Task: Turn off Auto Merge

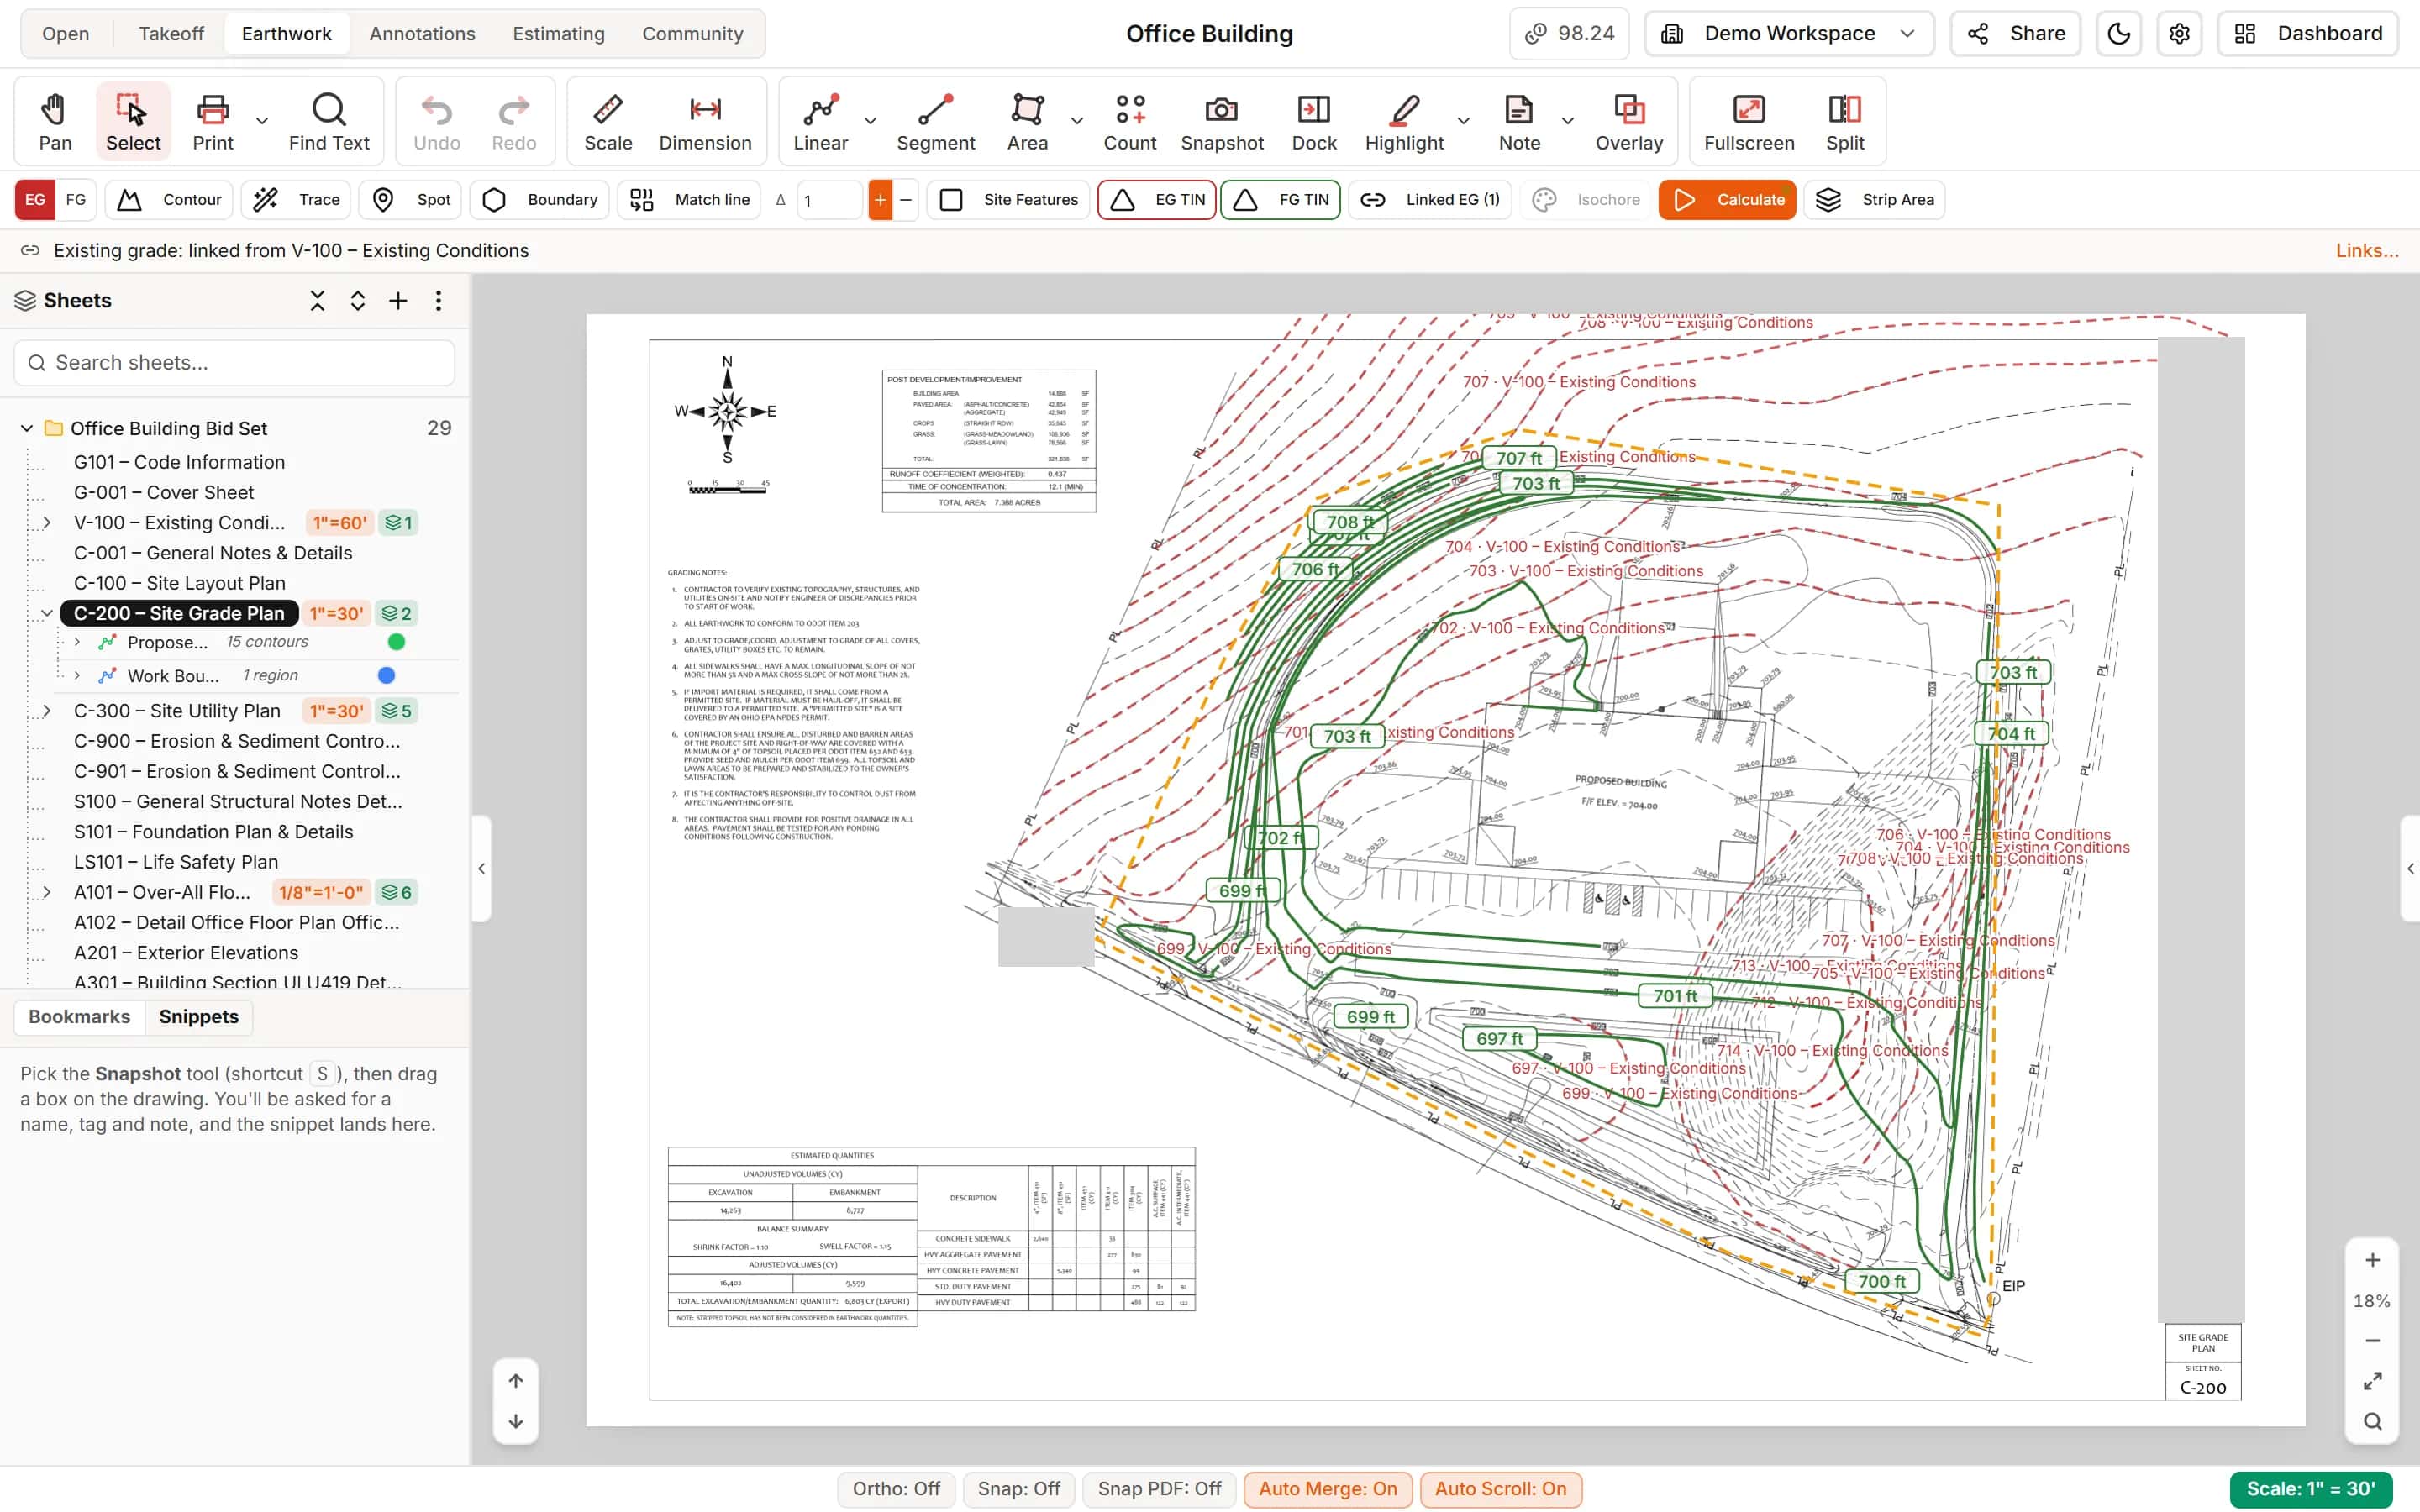Action: tap(1327, 1489)
